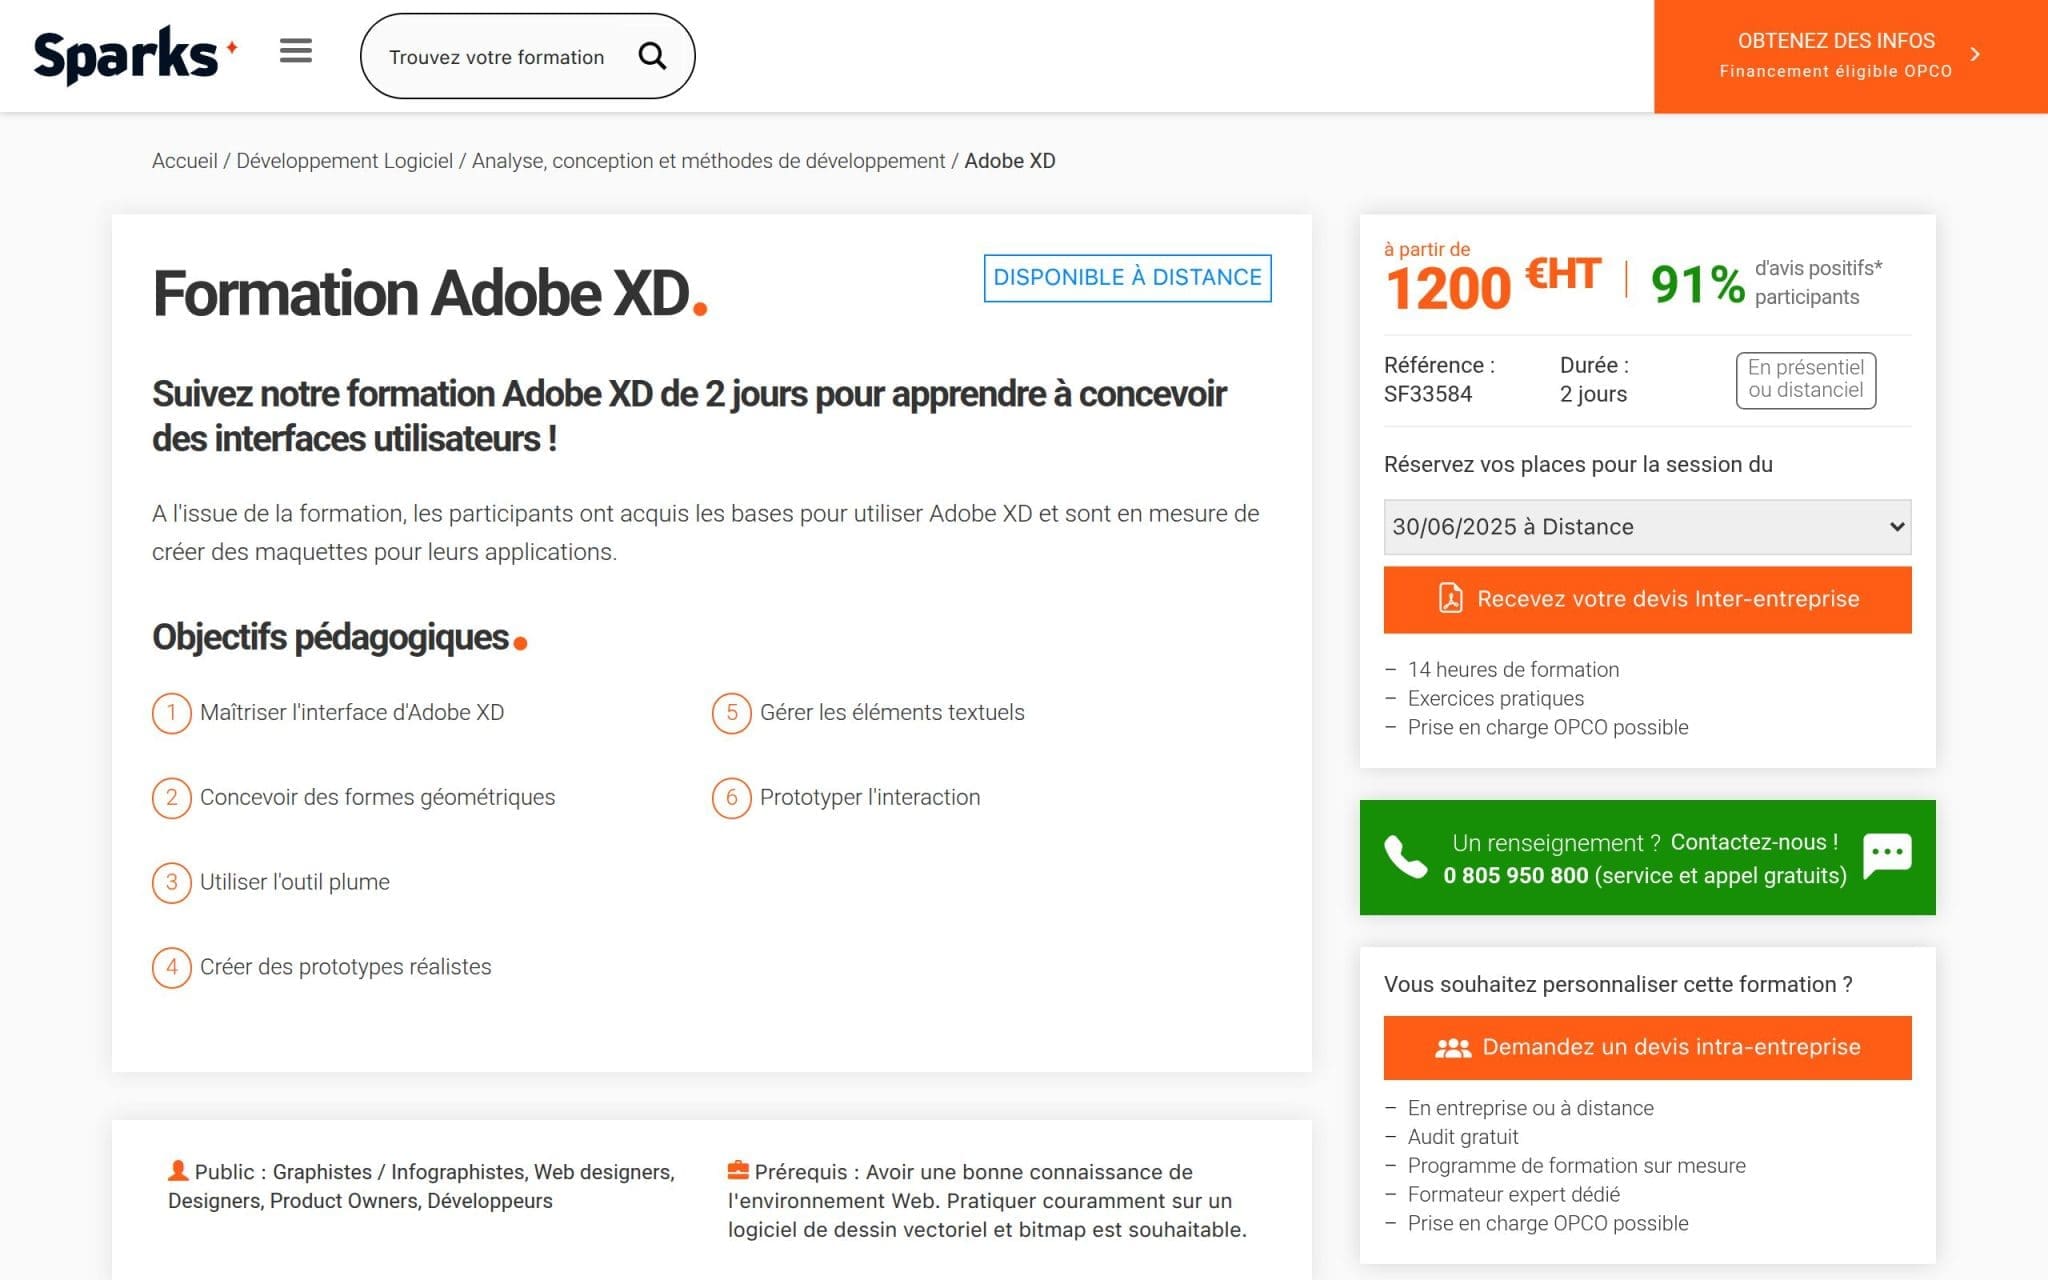
Task: Open the chat bubble icon
Action: pyautogui.click(x=1887, y=857)
